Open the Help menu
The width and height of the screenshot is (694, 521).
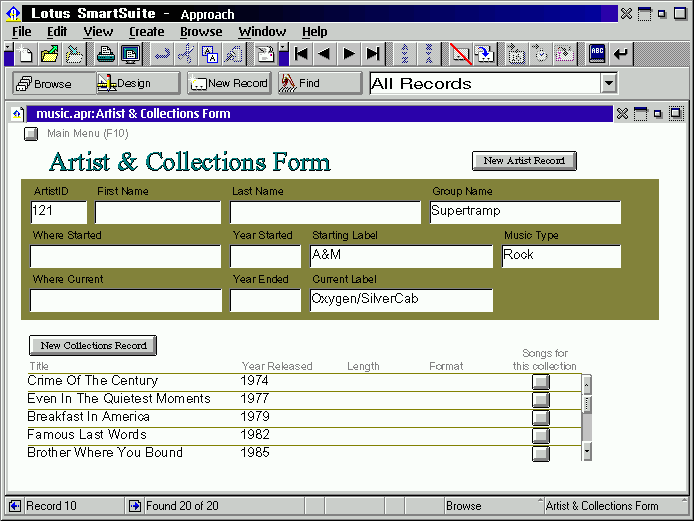coord(315,32)
